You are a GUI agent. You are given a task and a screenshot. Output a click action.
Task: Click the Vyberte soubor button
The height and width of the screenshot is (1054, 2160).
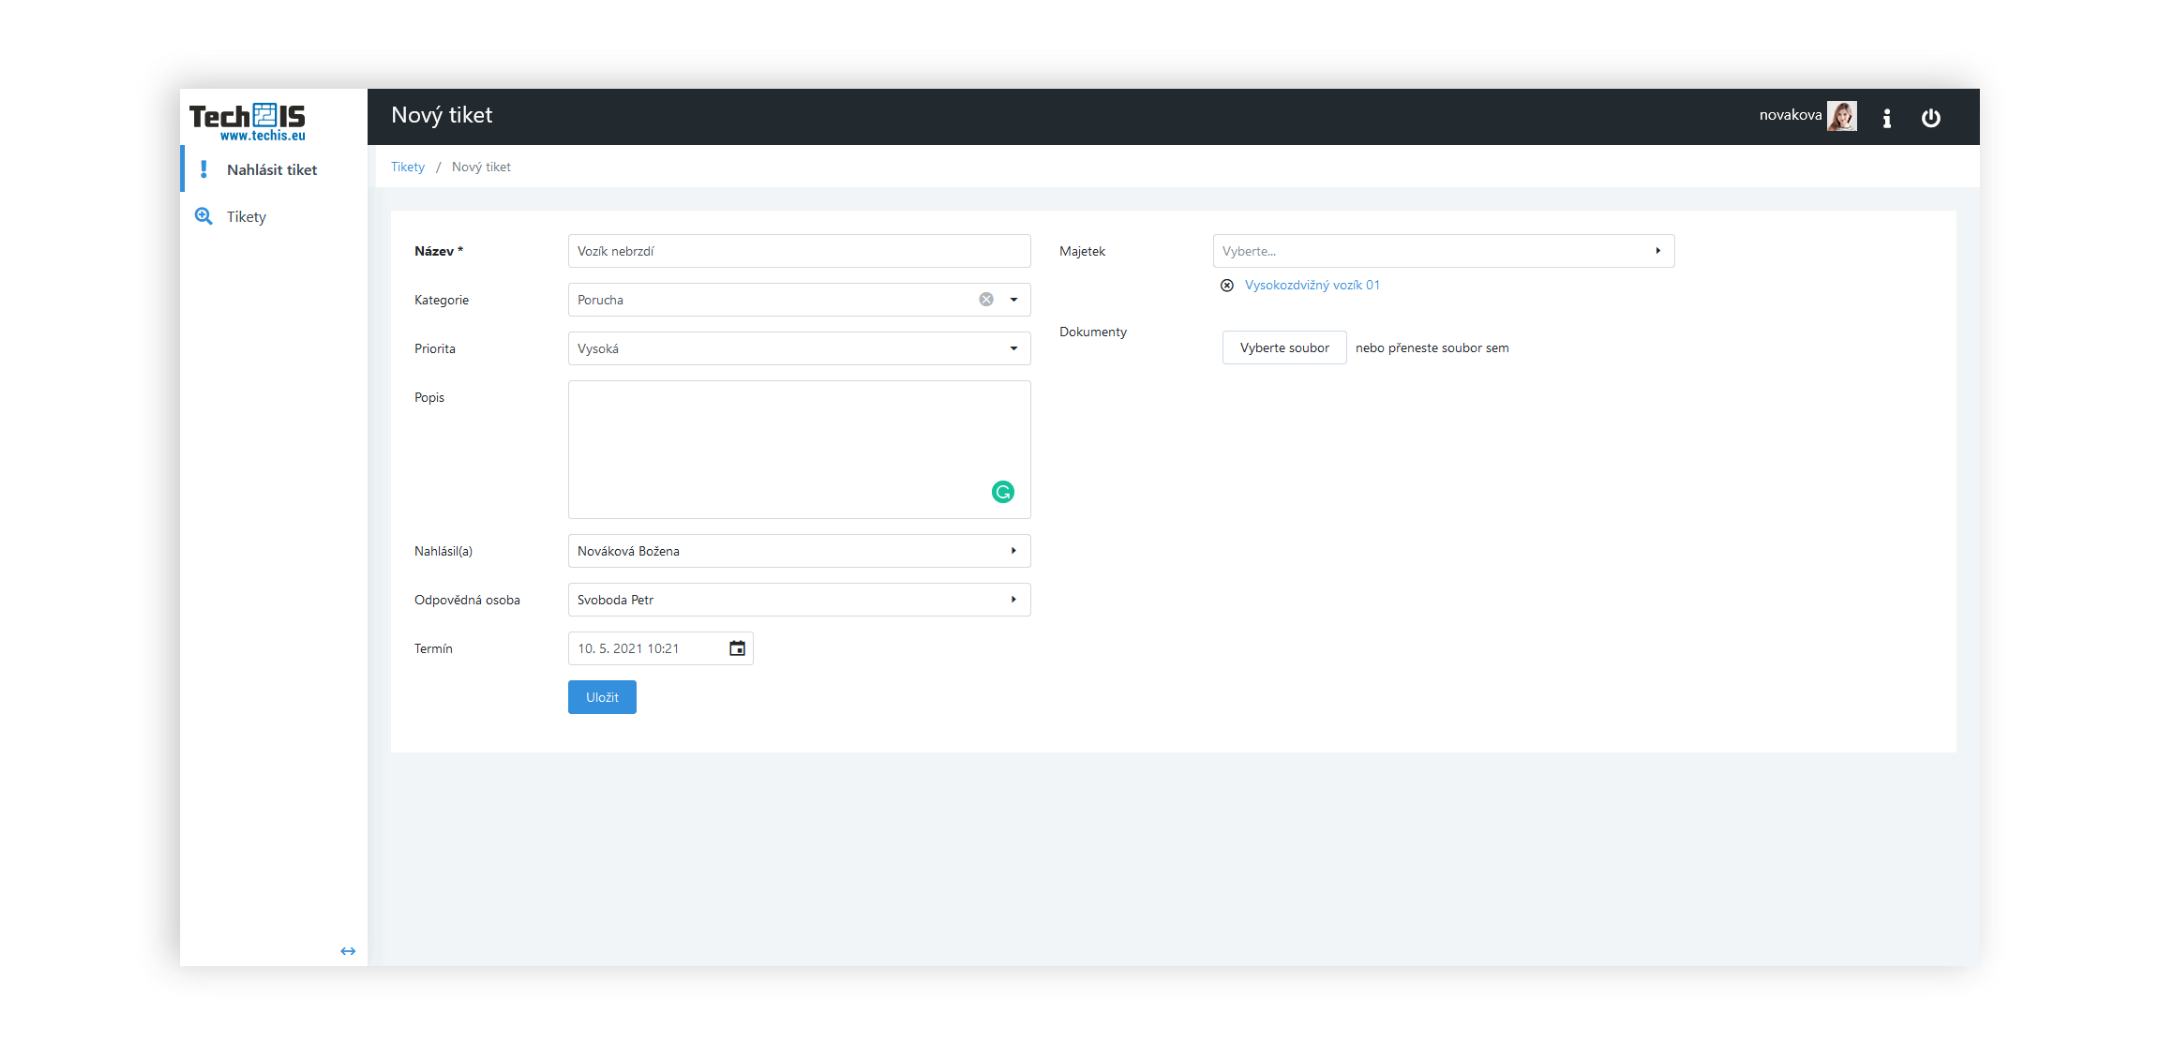[x=1284, y=347]
